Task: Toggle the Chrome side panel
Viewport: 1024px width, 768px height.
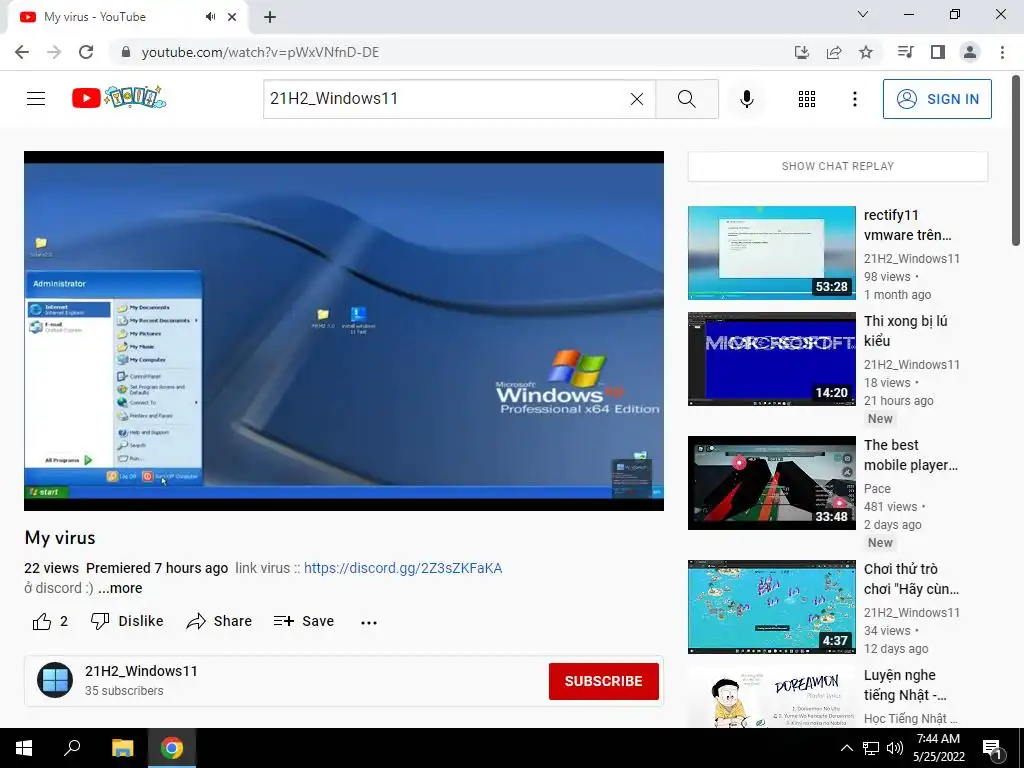Action: click(x=938, y=52)
